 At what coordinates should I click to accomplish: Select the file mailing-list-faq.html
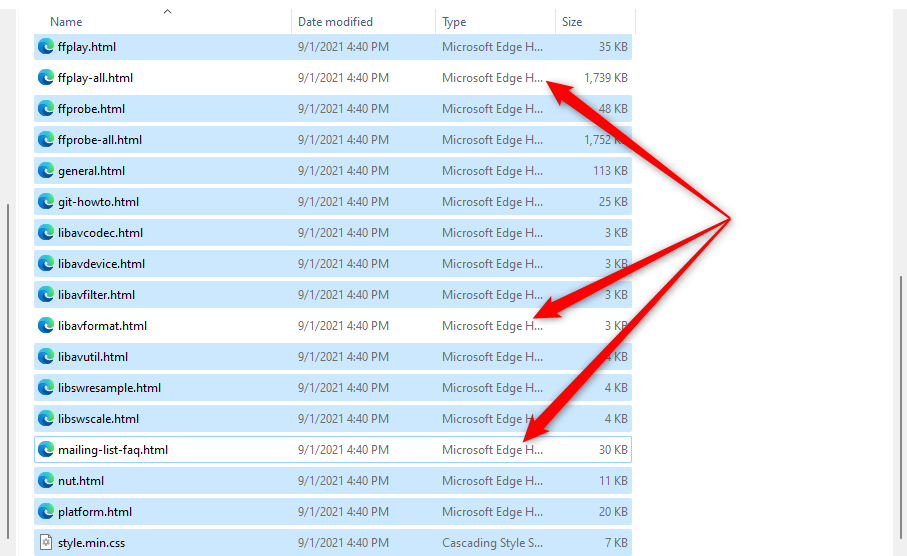[333, 450]
